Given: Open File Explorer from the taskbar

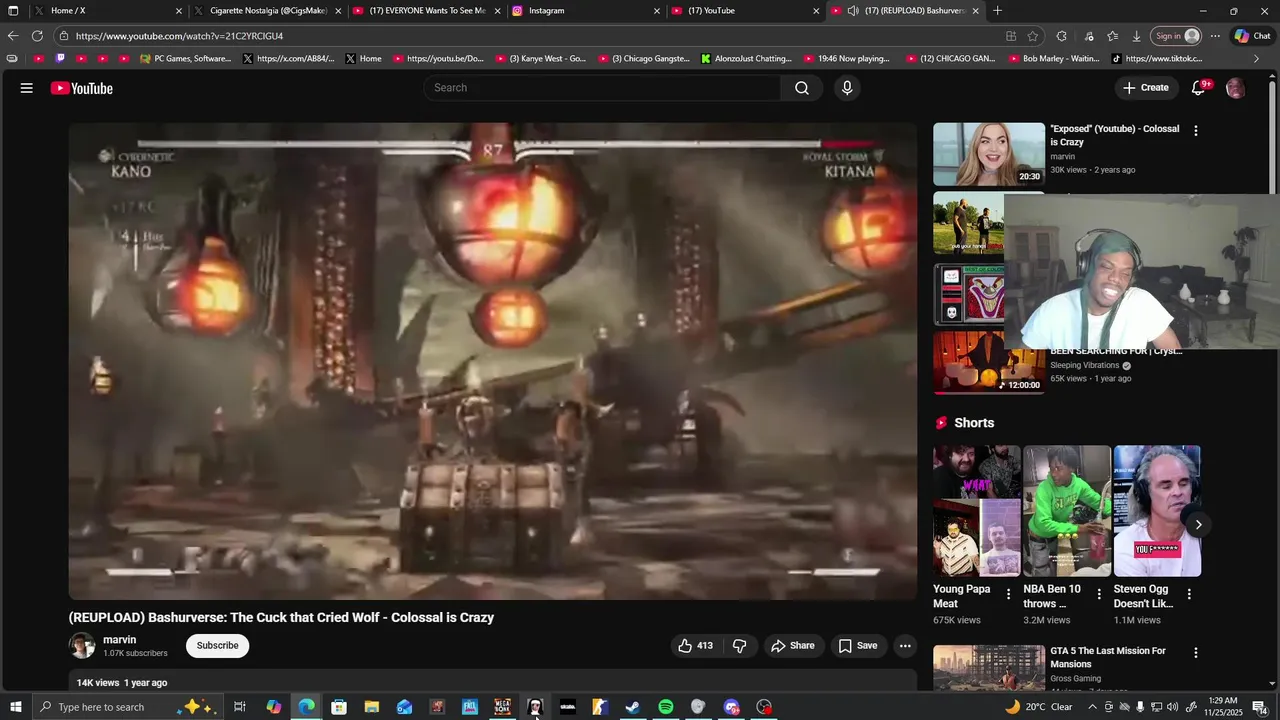Looking at the screenshot, I should (x=372, y=707).
